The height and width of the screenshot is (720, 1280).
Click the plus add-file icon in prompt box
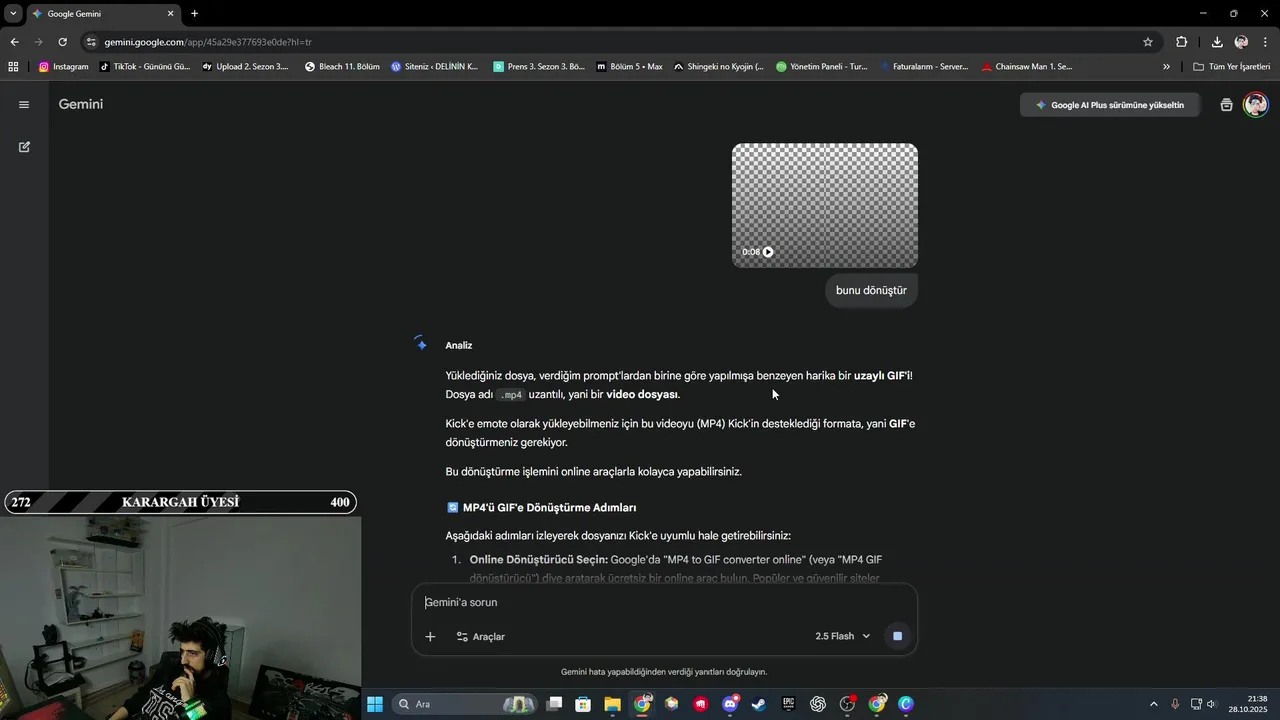tap(430, 636)
